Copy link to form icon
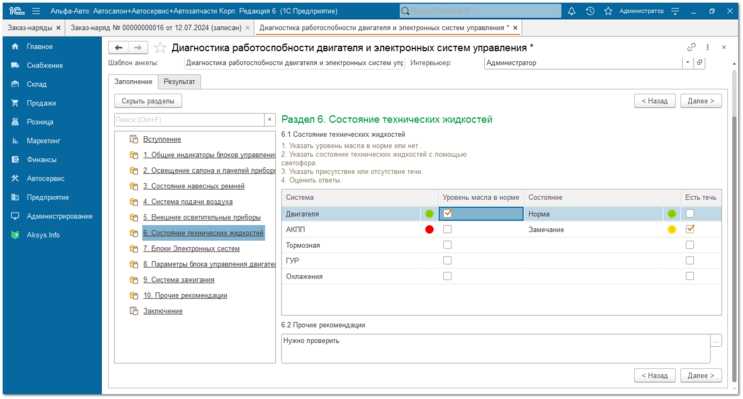This screenshot has width=743, height=399. pyautogui.click(x=691, y=47)
